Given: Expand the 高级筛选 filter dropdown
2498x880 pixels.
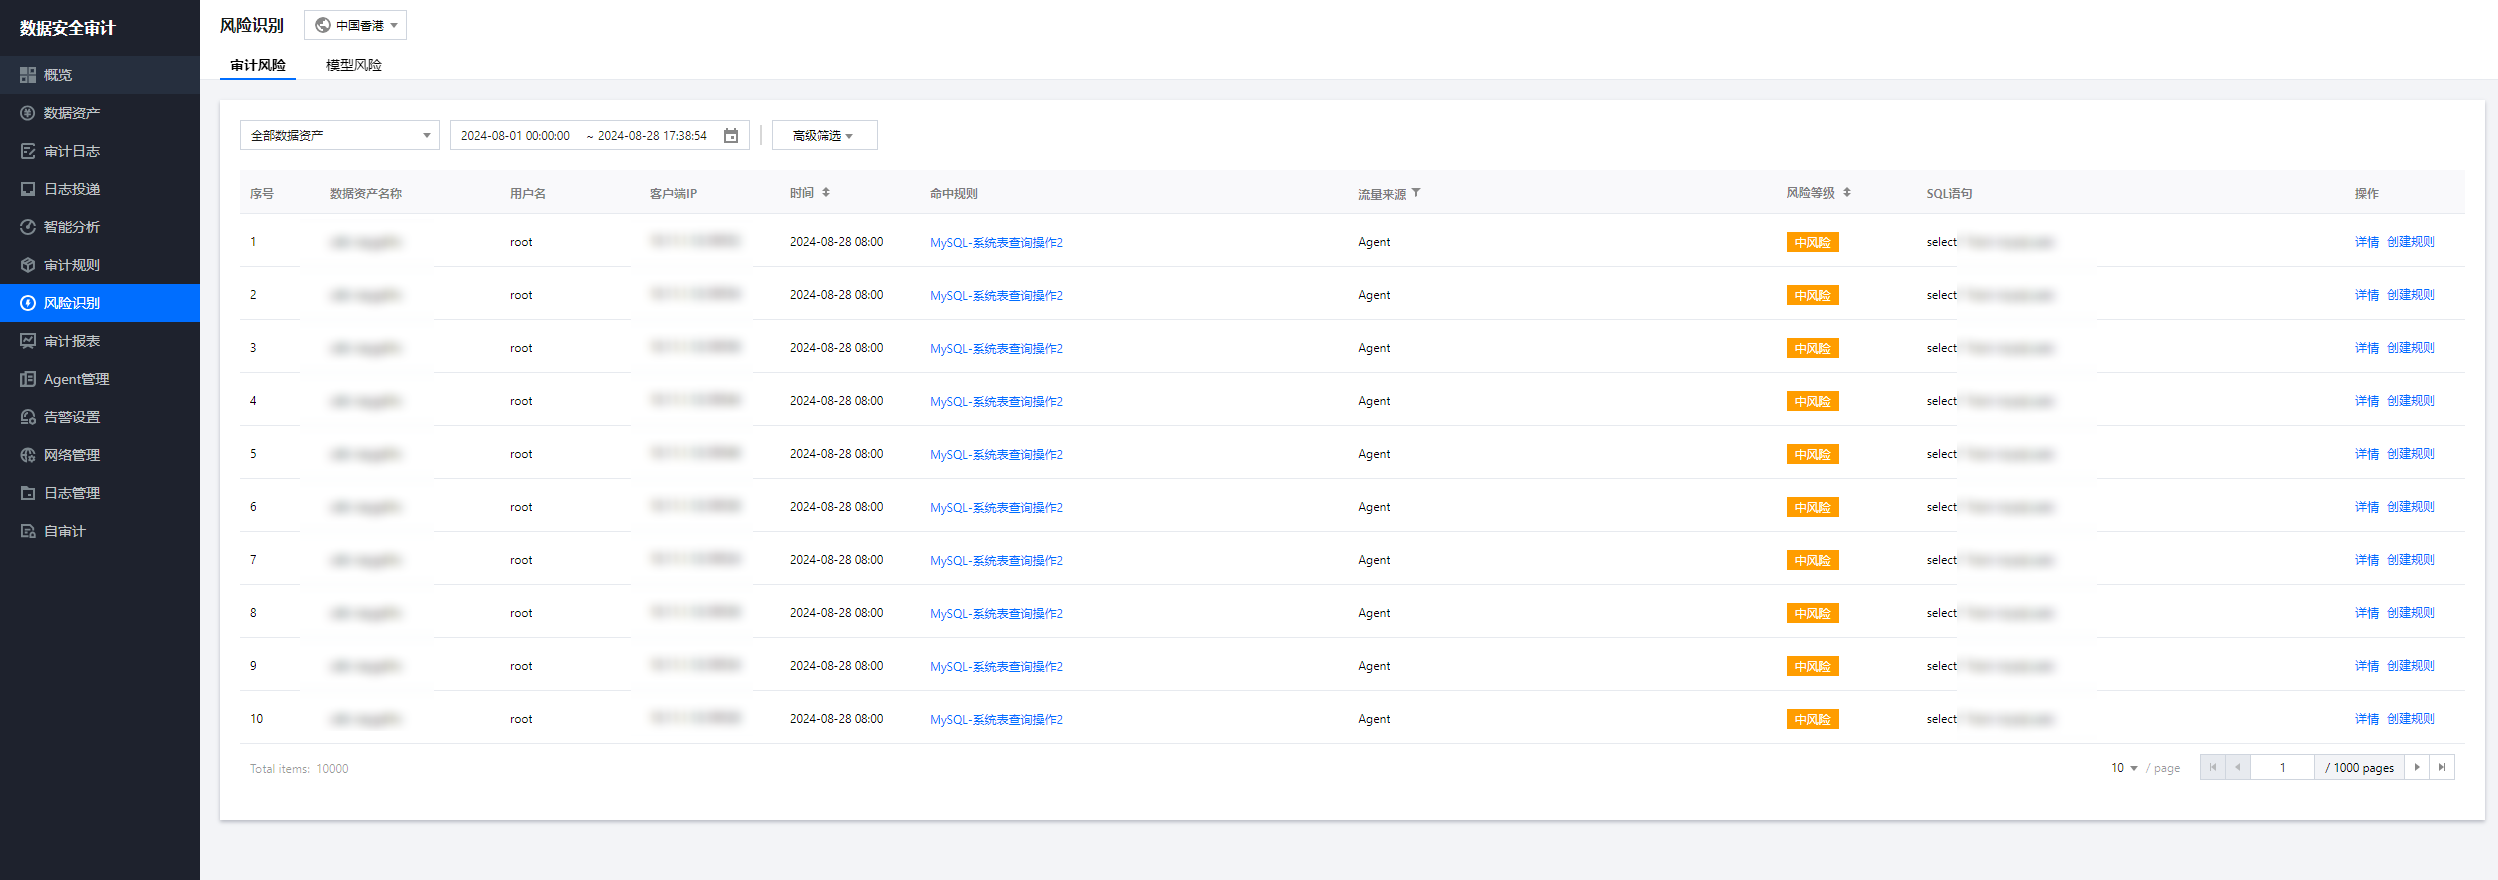Looking at the screenshot, I should 823,135.
